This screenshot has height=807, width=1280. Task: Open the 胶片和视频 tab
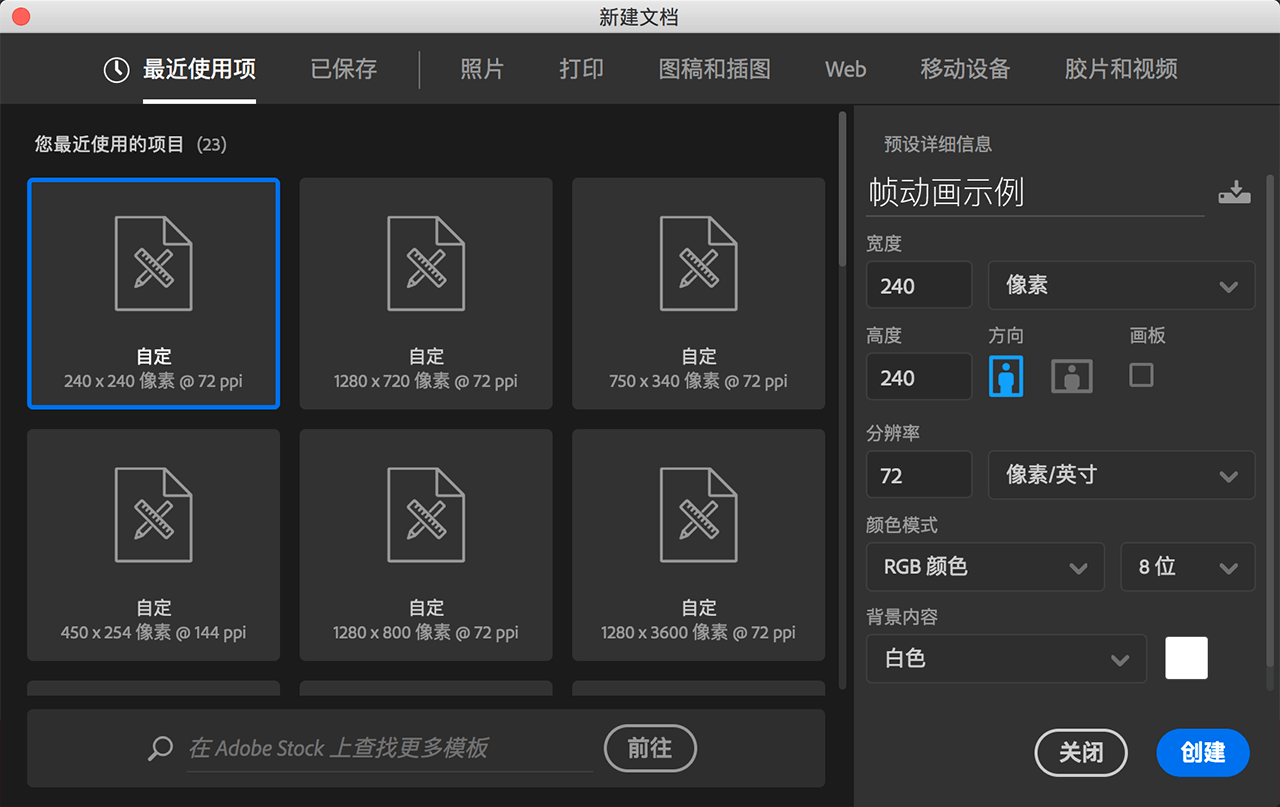pos(1121,69)
